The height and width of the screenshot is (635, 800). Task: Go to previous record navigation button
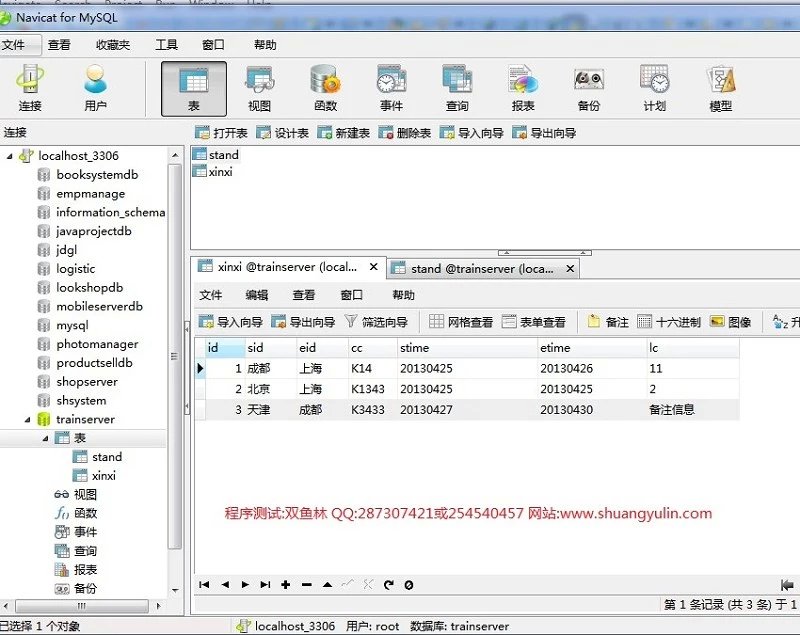point(225,585)
